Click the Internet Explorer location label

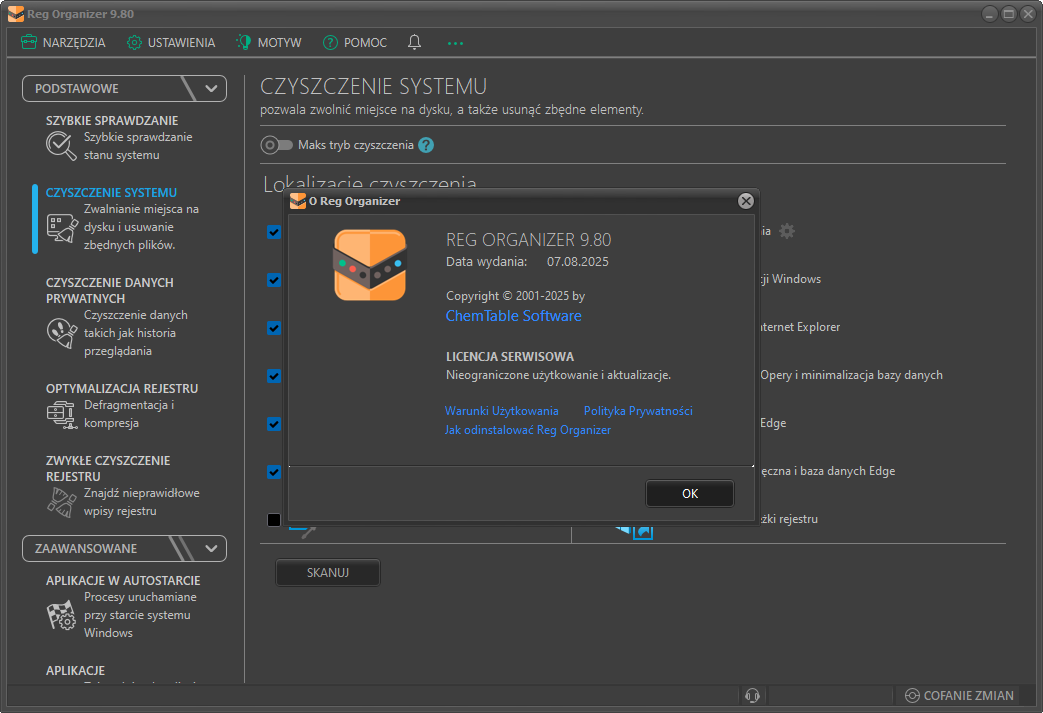(800, 327)
